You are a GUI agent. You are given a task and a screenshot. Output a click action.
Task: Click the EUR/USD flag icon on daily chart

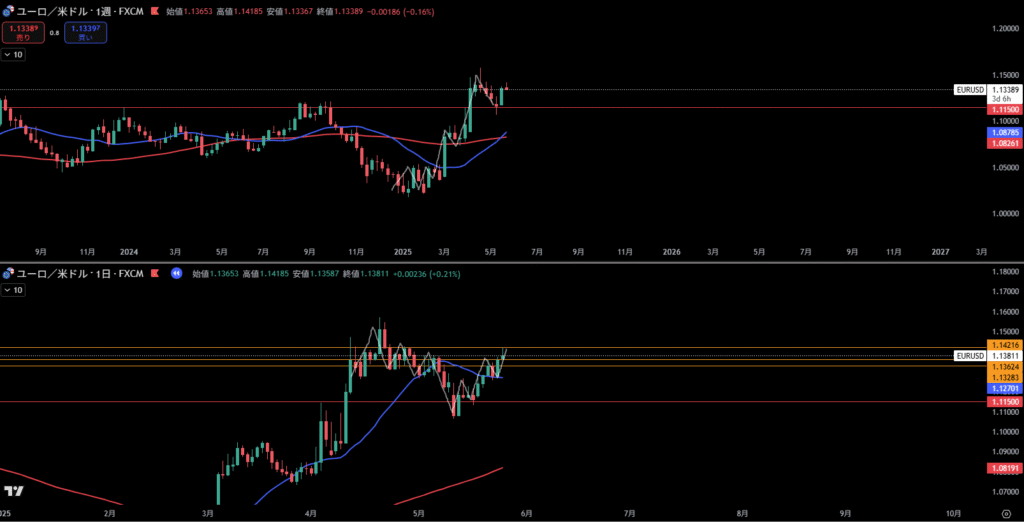tap(8, 274)
